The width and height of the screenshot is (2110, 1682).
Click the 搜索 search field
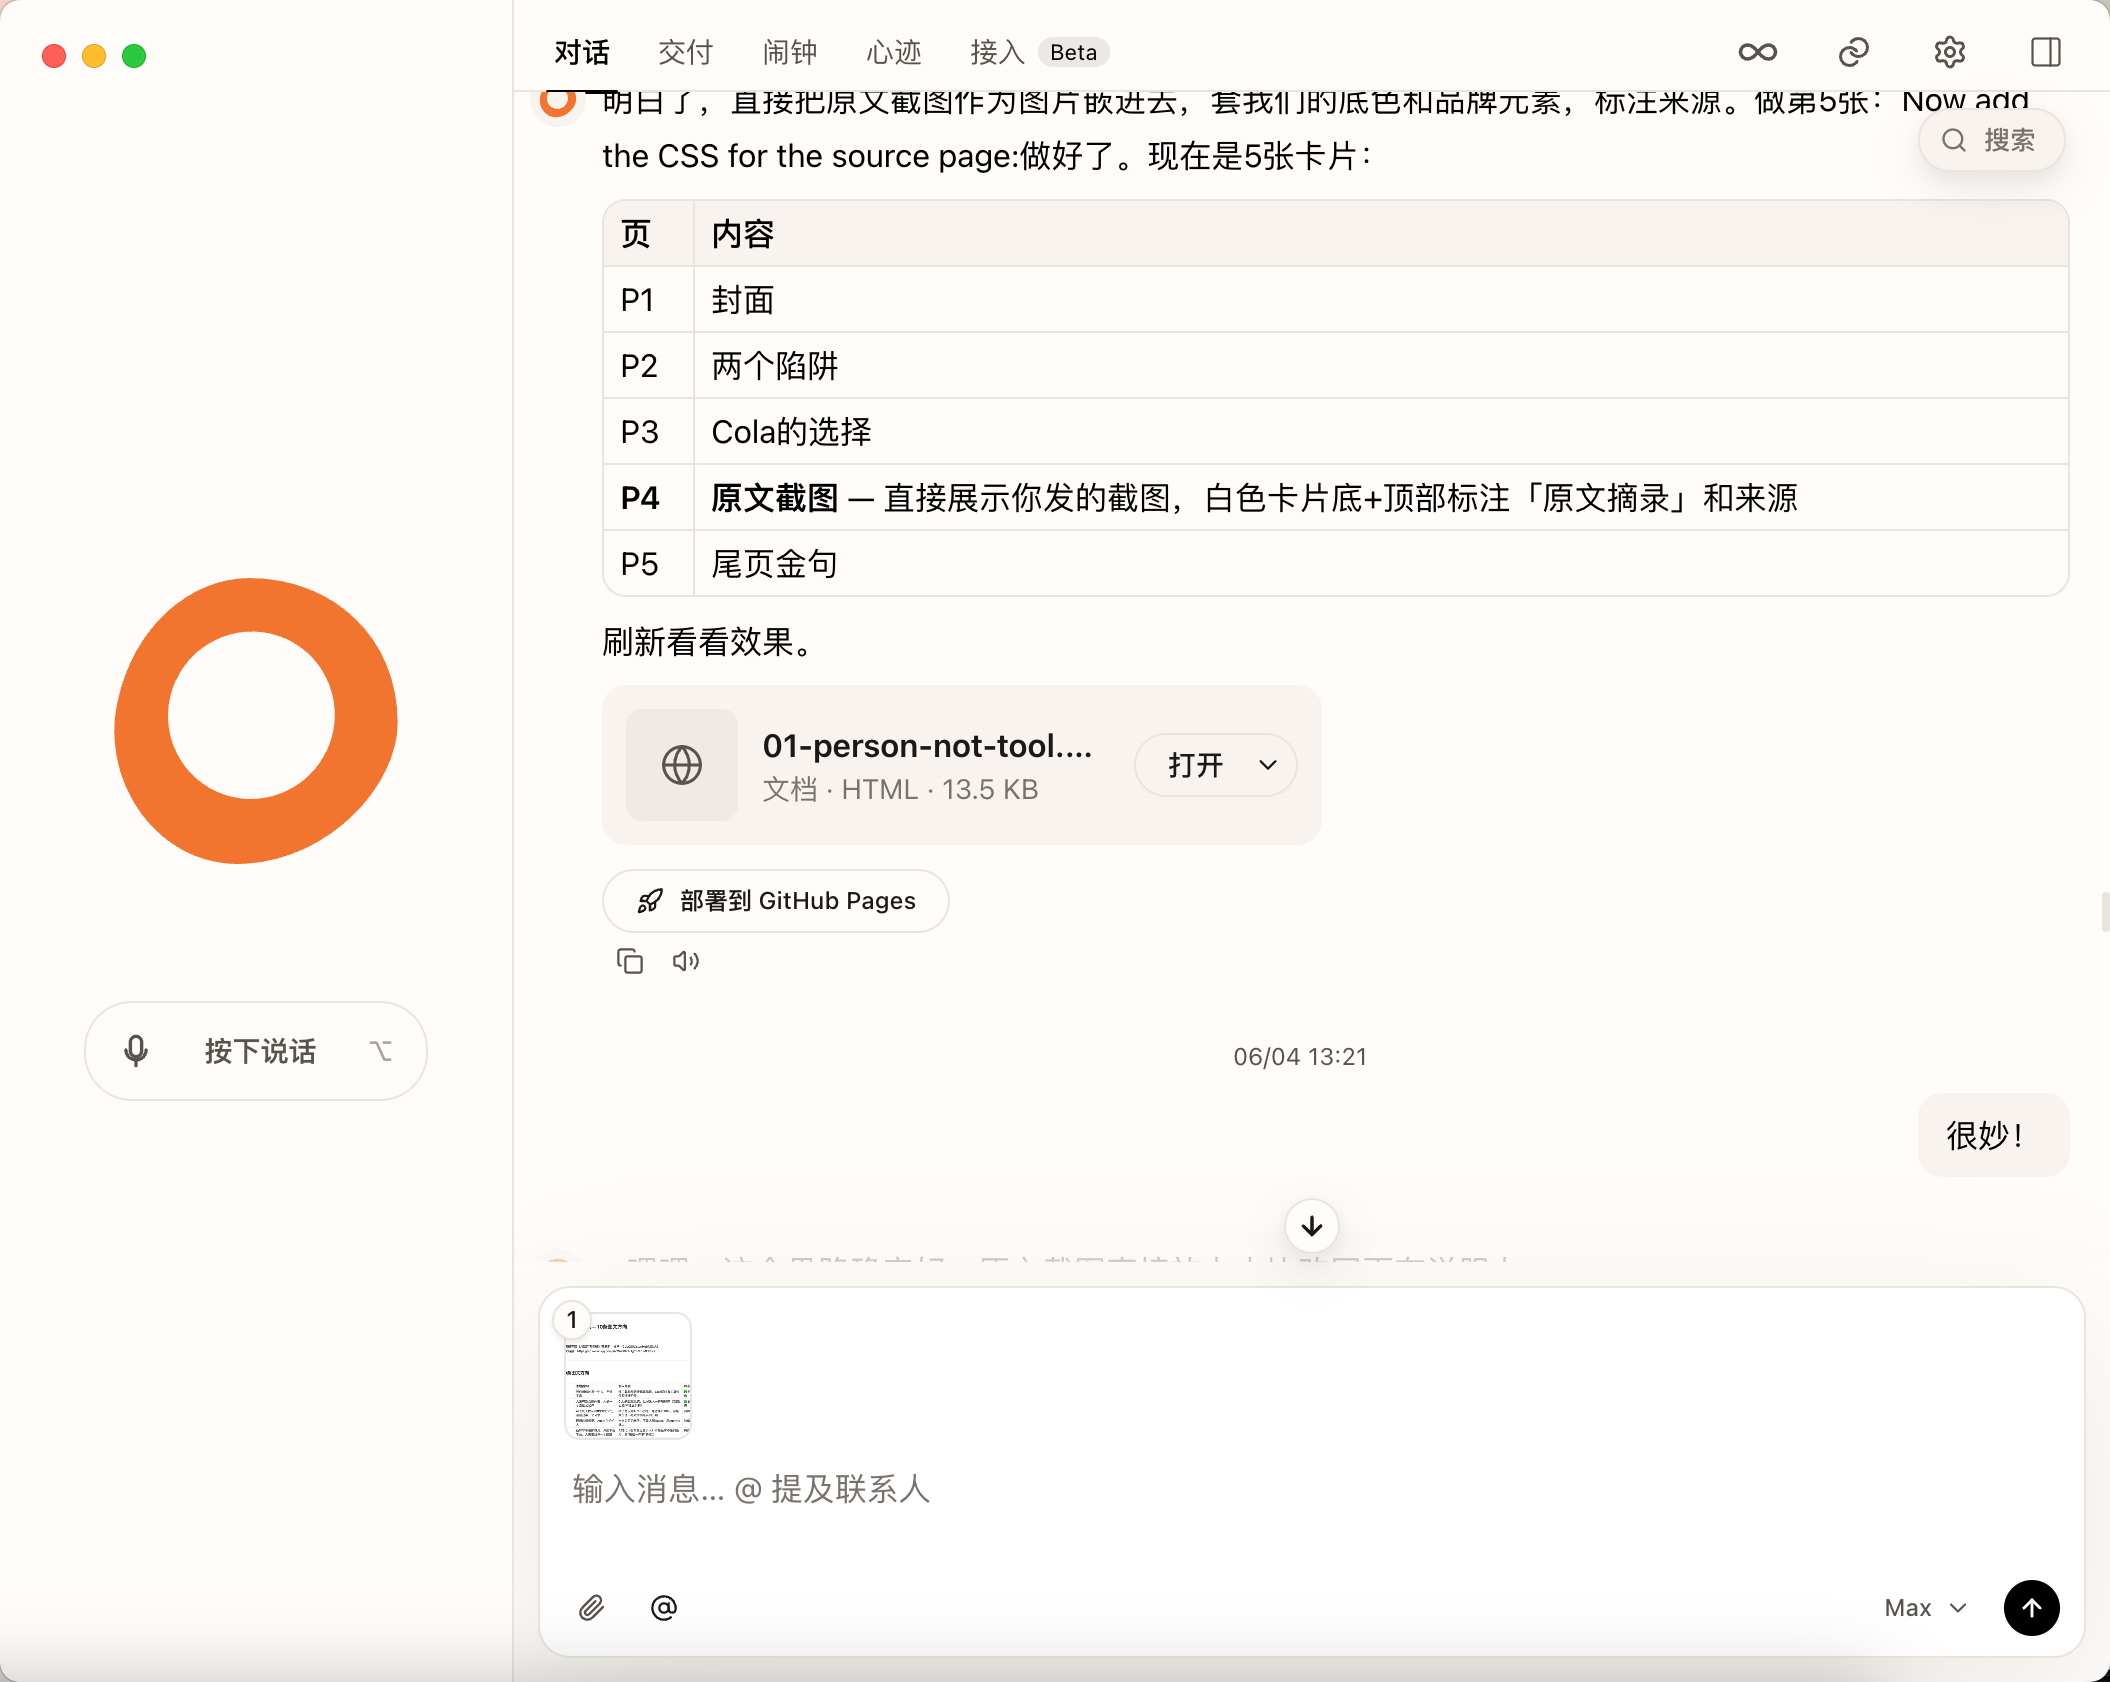click(1991, 140)
